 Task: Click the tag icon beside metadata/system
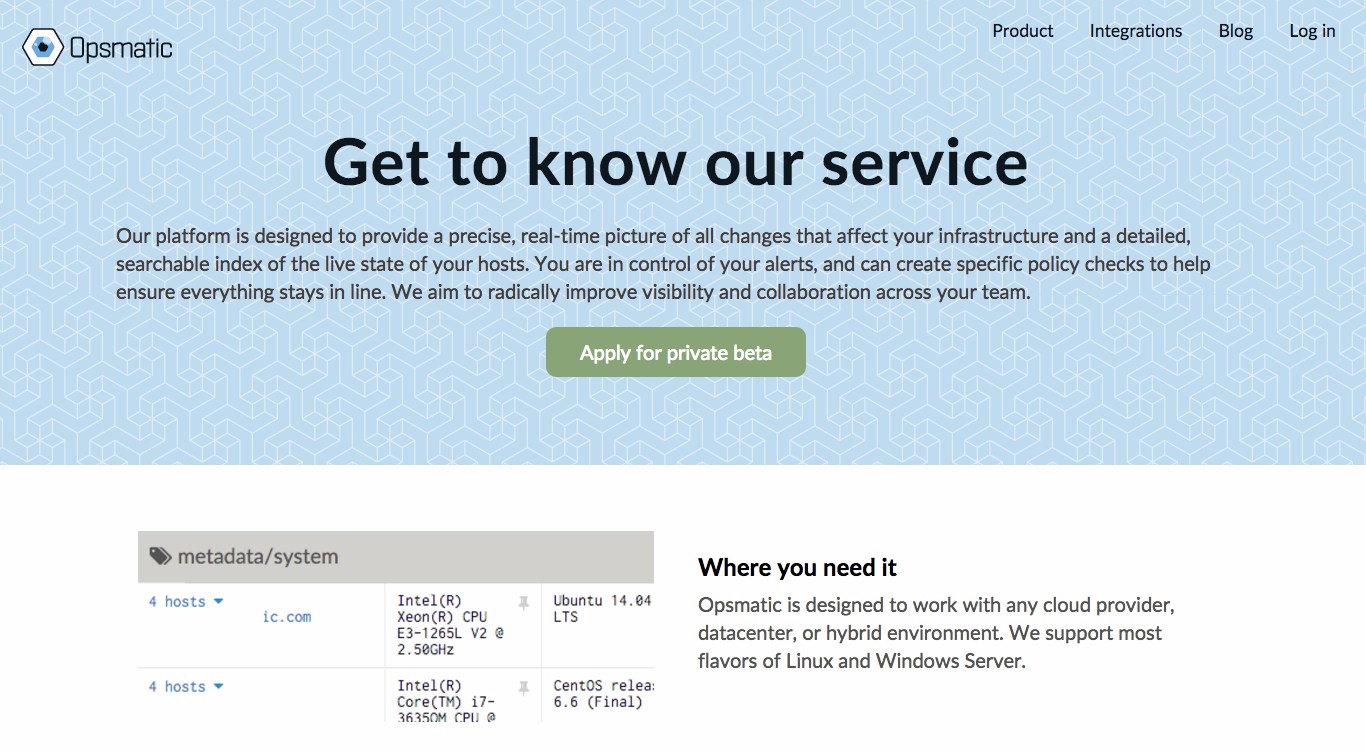click(160, 556)
